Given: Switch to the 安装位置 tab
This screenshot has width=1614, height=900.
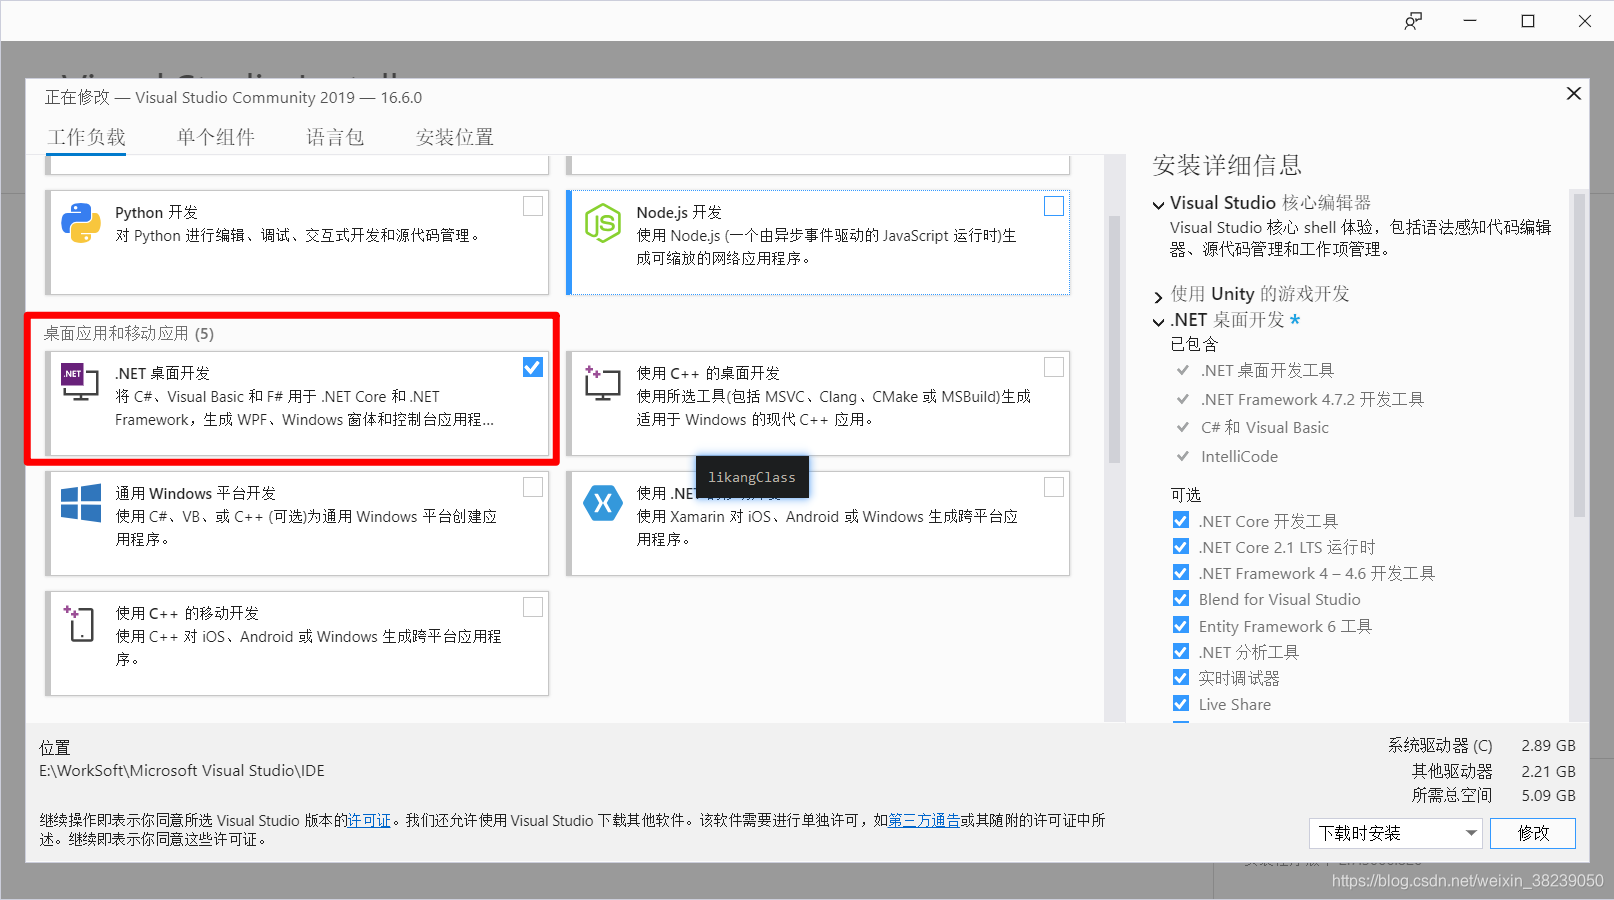Looking at the screenshot, I should (455, 137).
